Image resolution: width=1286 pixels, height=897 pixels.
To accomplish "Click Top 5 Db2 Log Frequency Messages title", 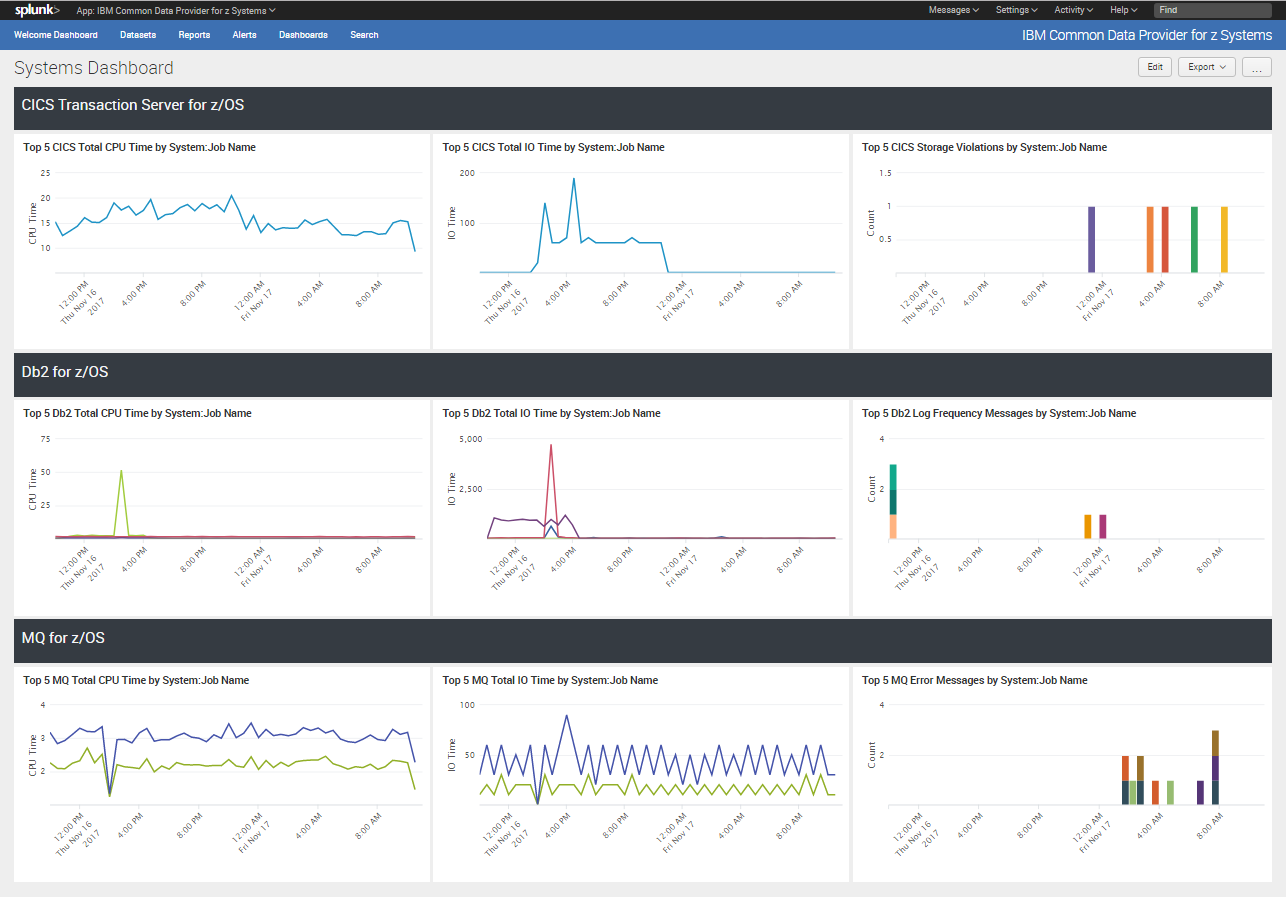I will pyautogui.click(x=999, y=413).
